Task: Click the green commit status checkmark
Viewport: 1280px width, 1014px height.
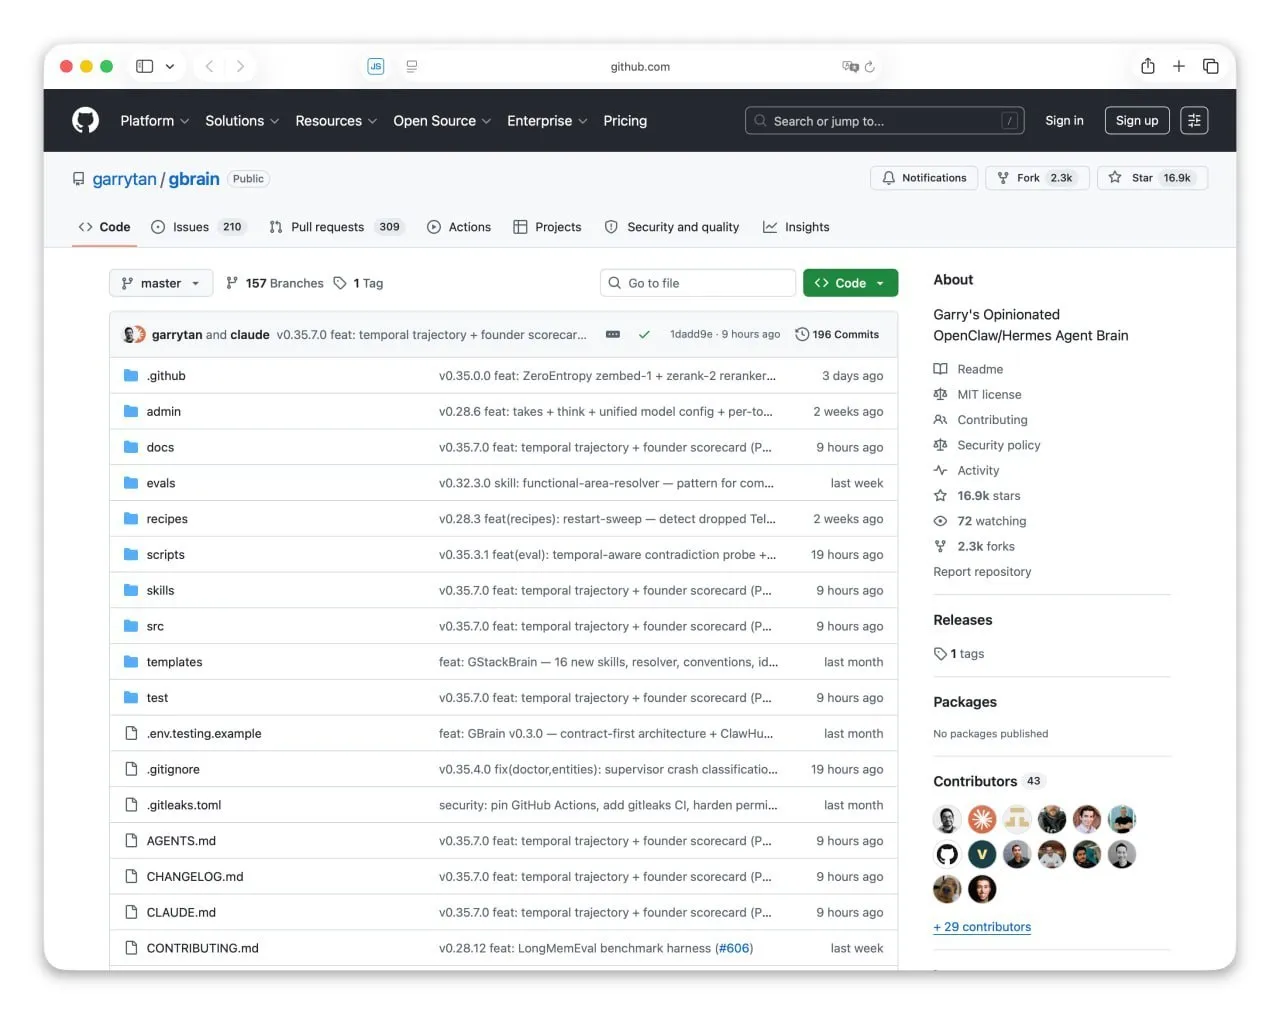Action: (644, 335)
